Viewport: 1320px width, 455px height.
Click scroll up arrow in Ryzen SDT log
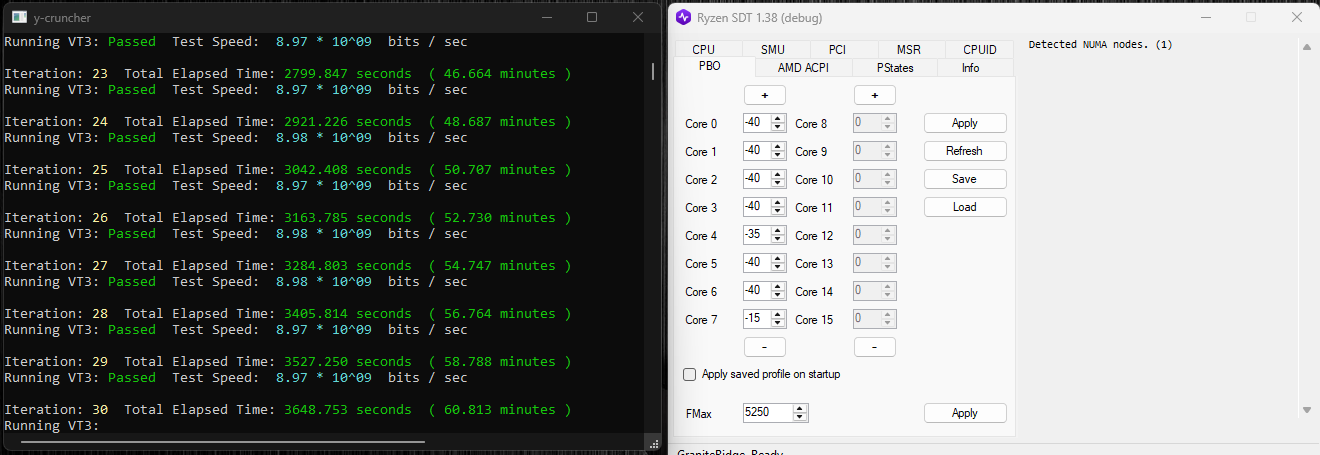(1306, 47)
